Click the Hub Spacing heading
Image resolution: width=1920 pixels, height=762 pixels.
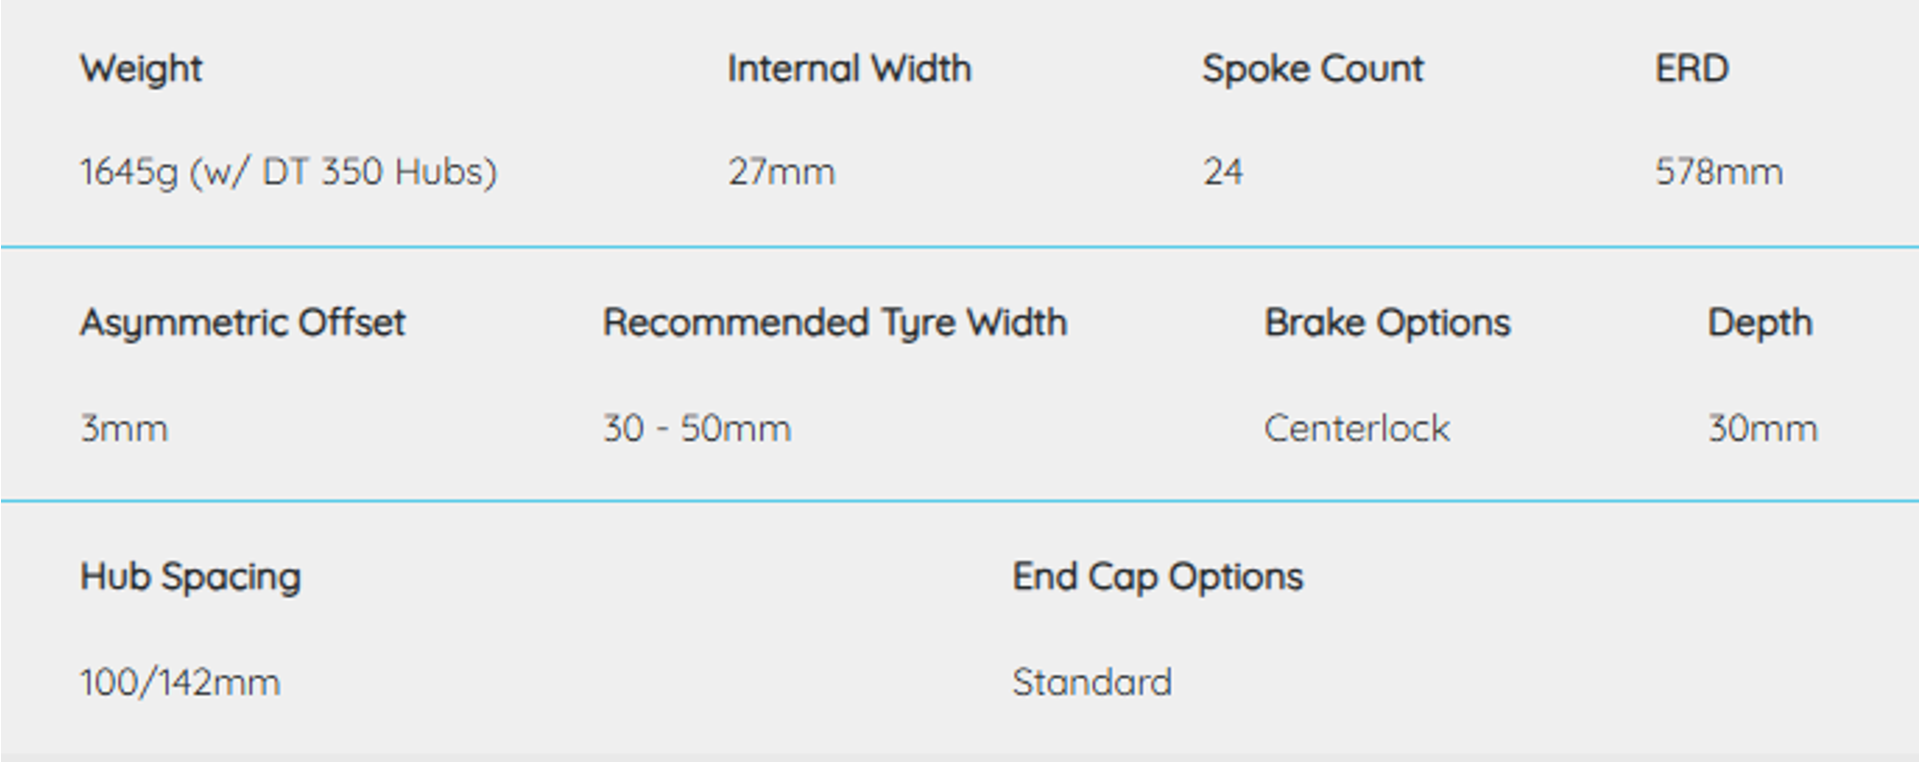(190, 577)
